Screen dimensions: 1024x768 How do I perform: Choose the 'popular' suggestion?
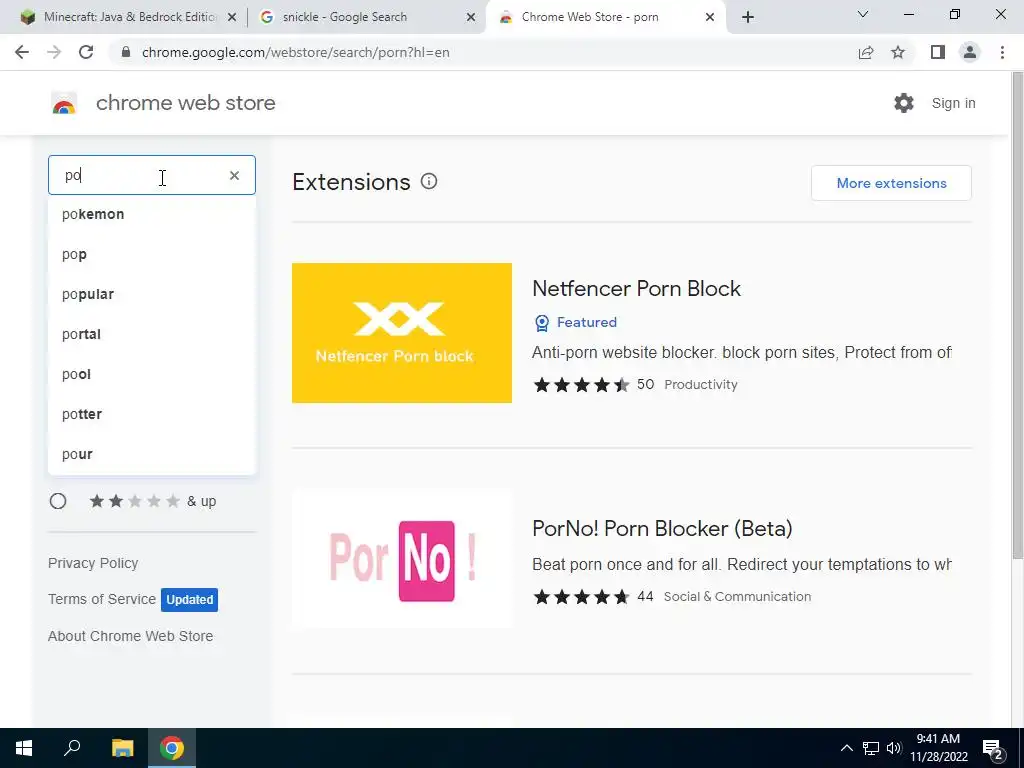[152, 294]
